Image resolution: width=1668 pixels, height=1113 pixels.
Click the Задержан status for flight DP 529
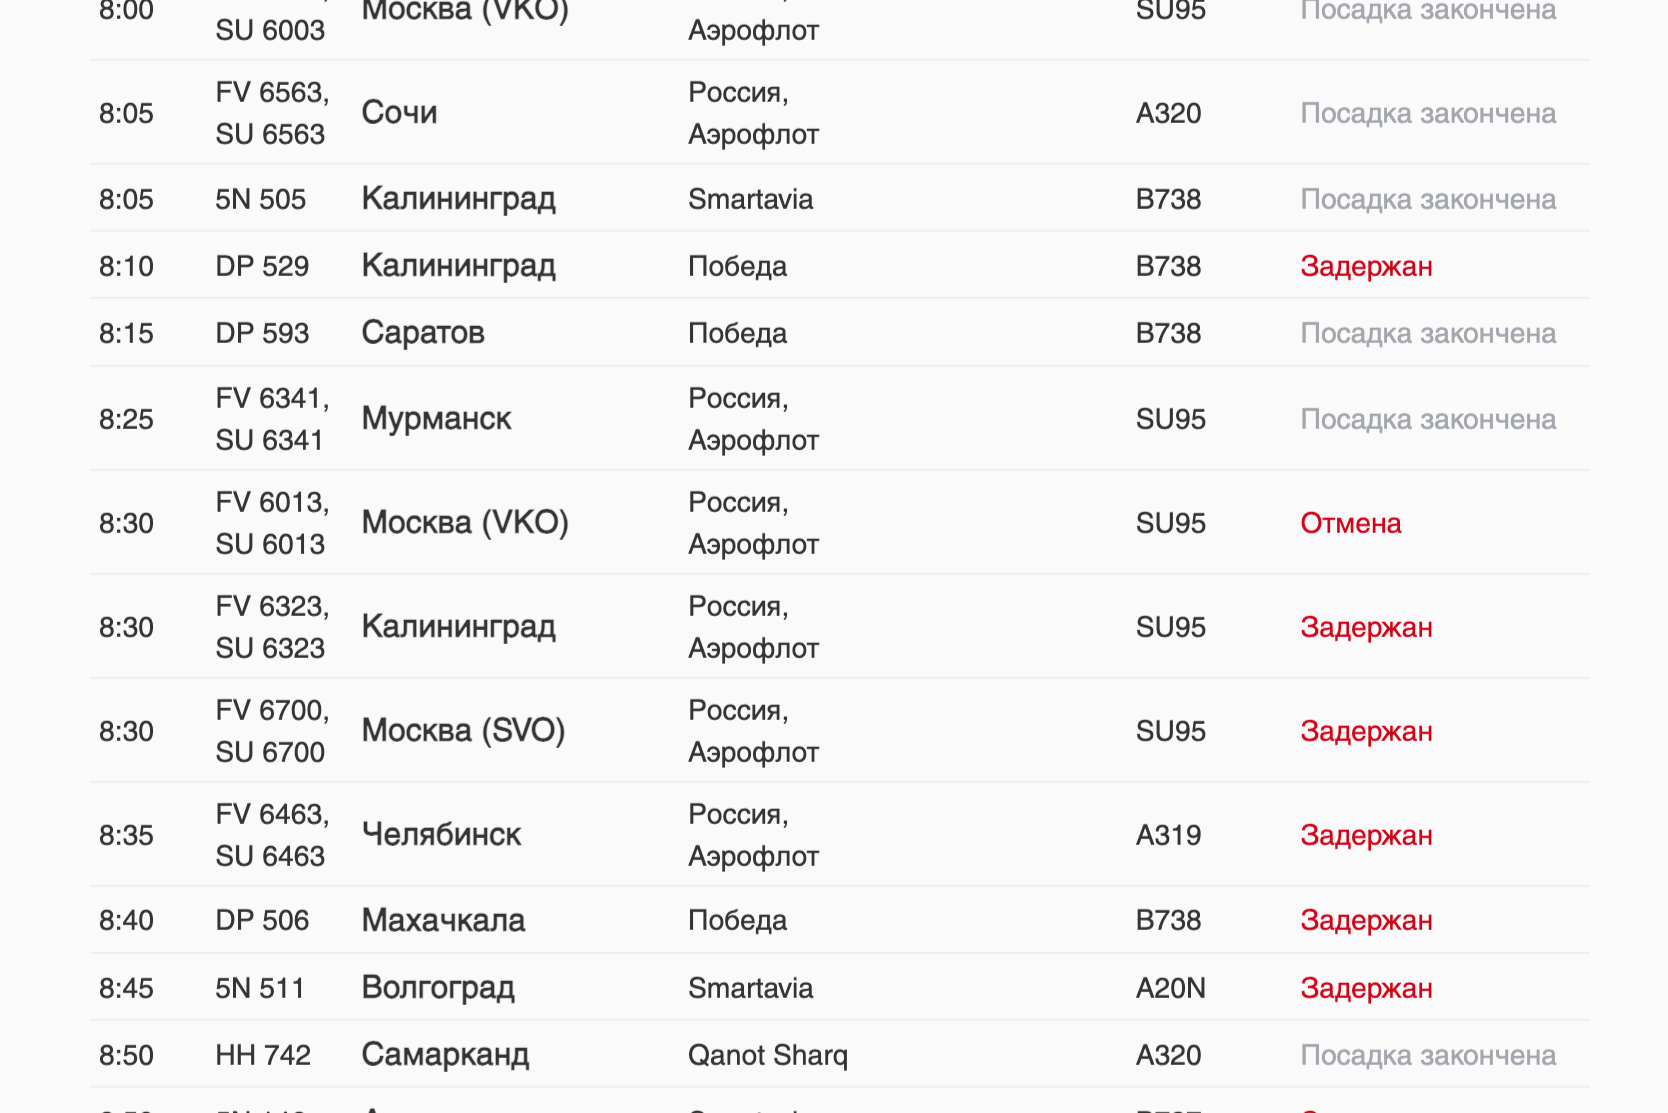point(1366,266)
